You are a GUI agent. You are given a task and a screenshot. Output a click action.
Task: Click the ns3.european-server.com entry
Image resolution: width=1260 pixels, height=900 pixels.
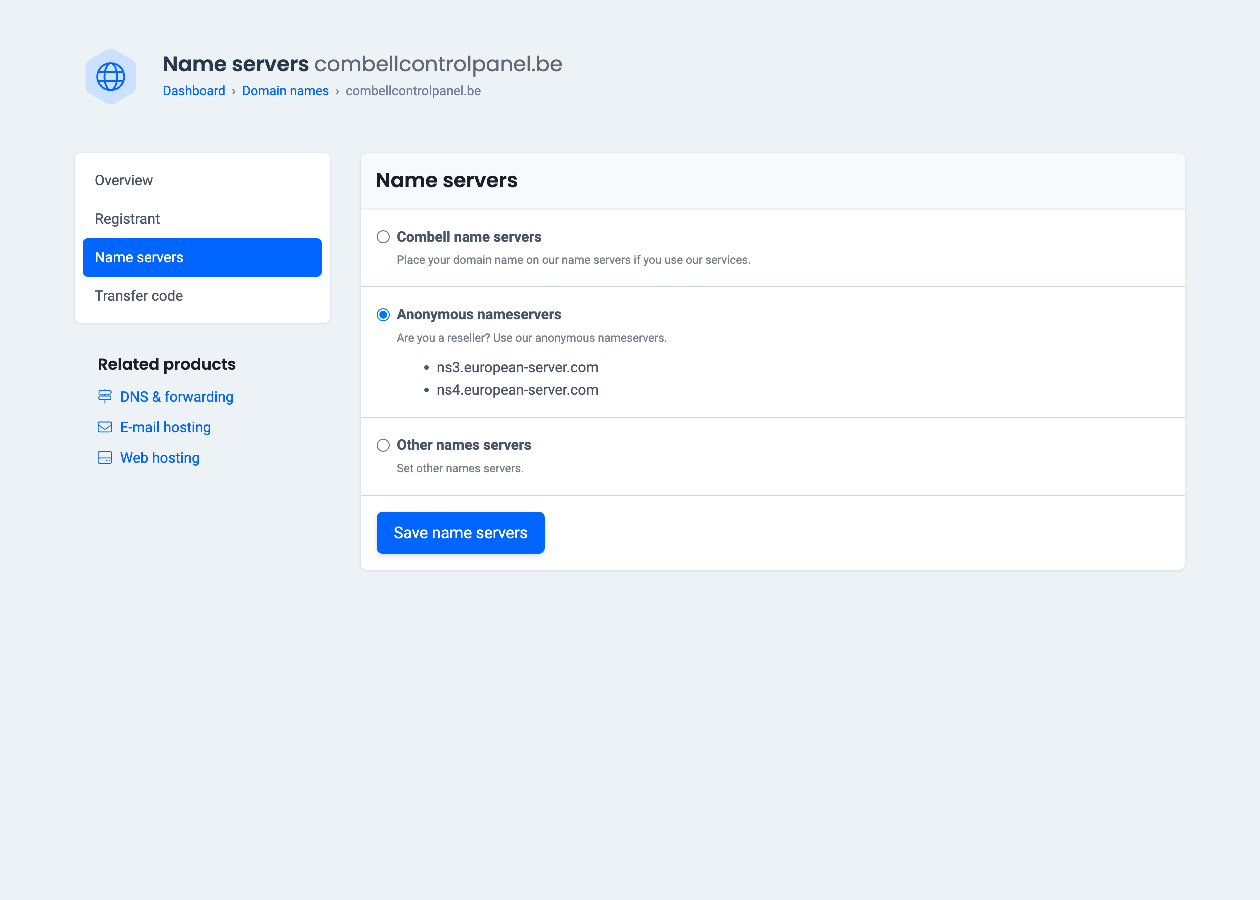pos(518,367)
